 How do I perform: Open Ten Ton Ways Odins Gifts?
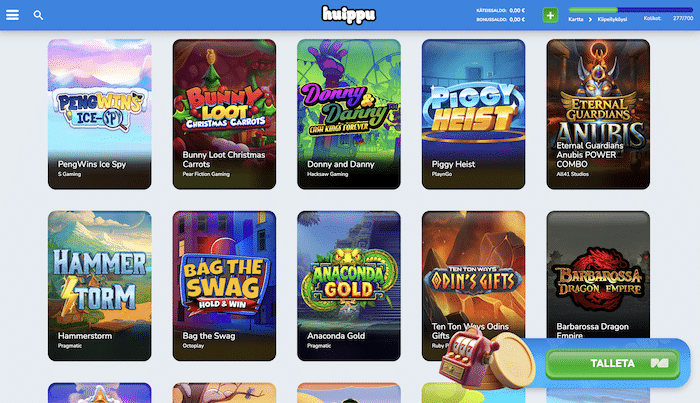click(473, 277)
